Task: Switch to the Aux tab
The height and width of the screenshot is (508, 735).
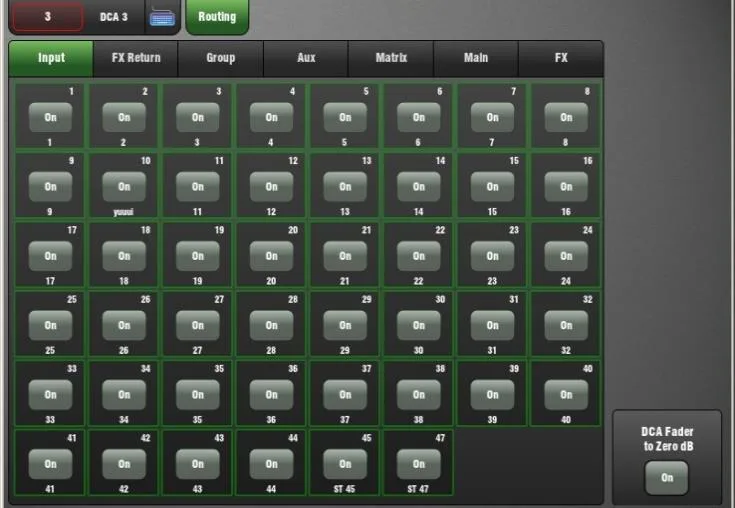Action: pos(306,58)
